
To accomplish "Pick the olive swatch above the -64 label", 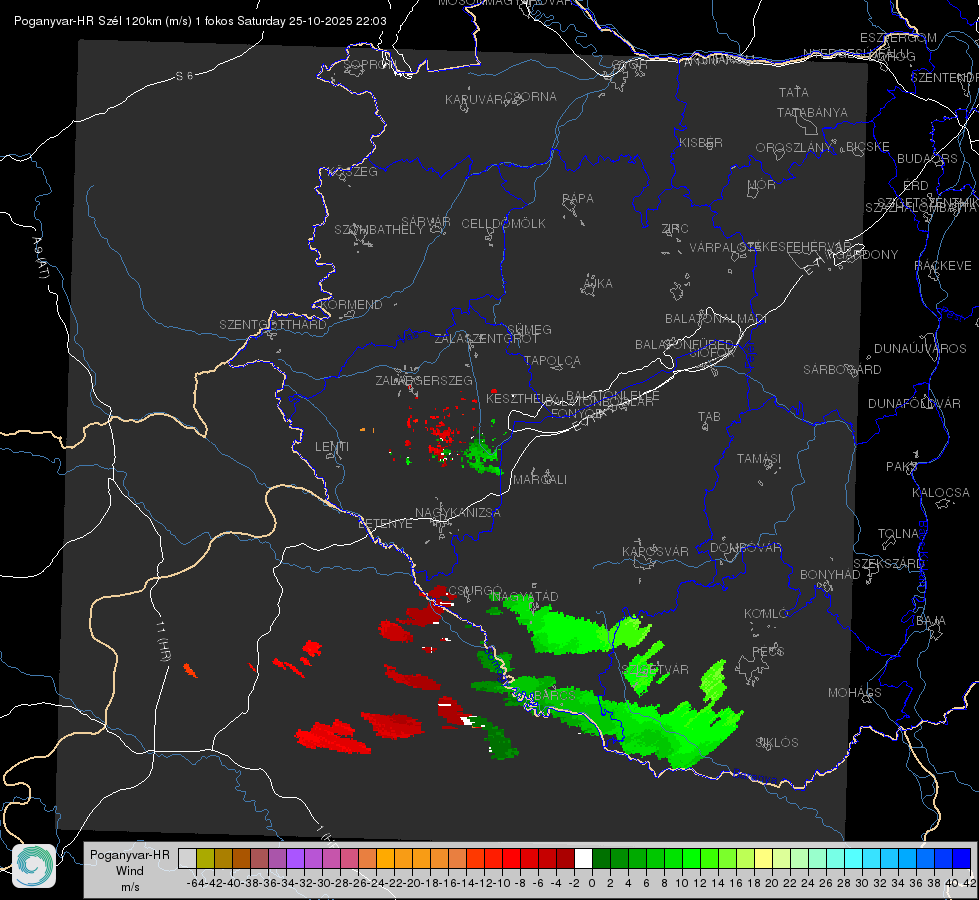I will click(x=205, y=858).
